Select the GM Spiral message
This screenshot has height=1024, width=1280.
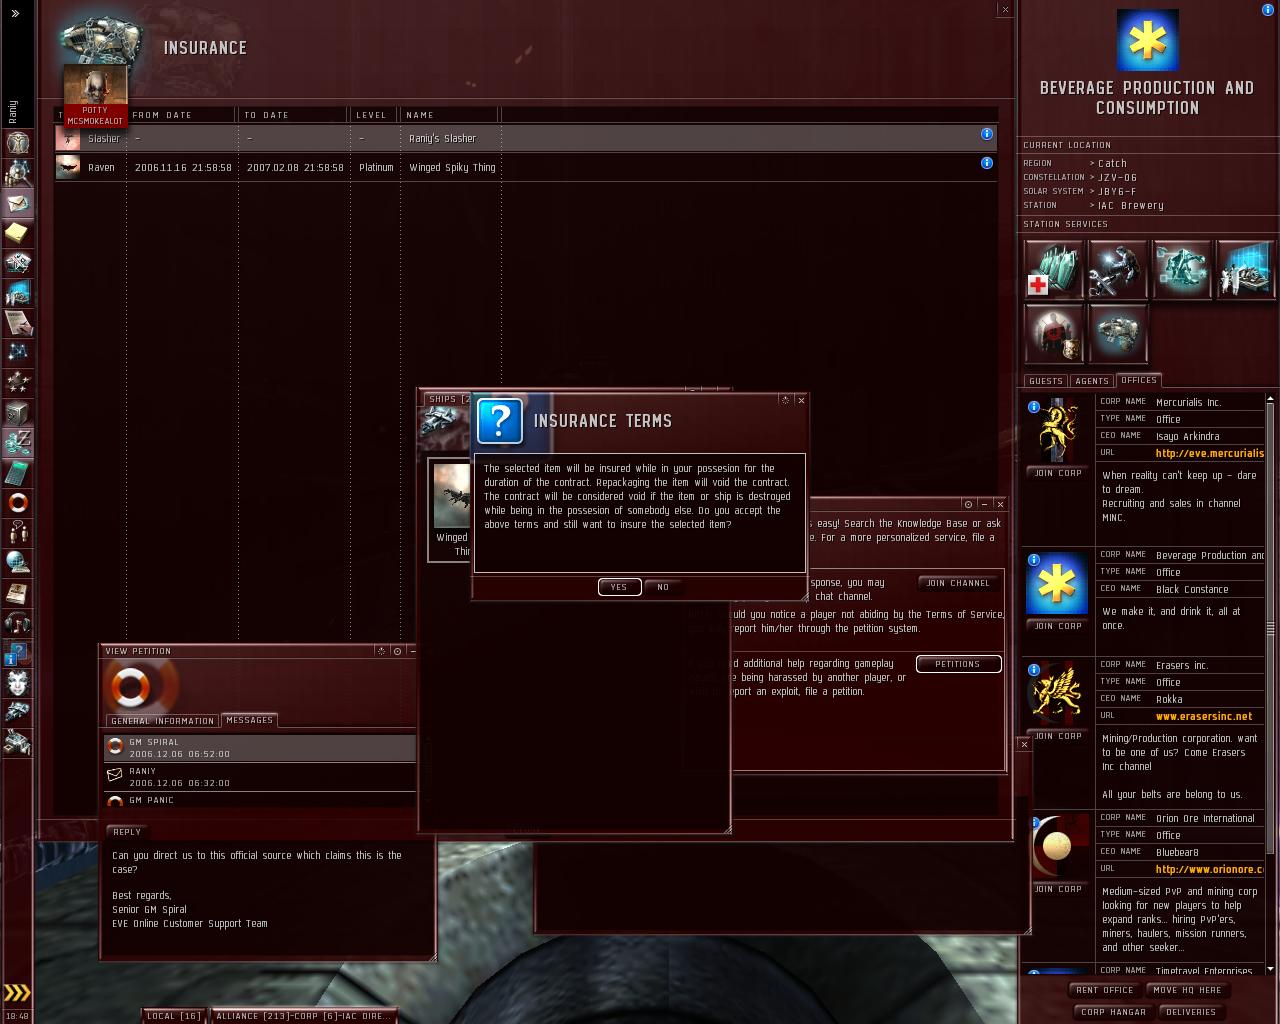point(260,748)
